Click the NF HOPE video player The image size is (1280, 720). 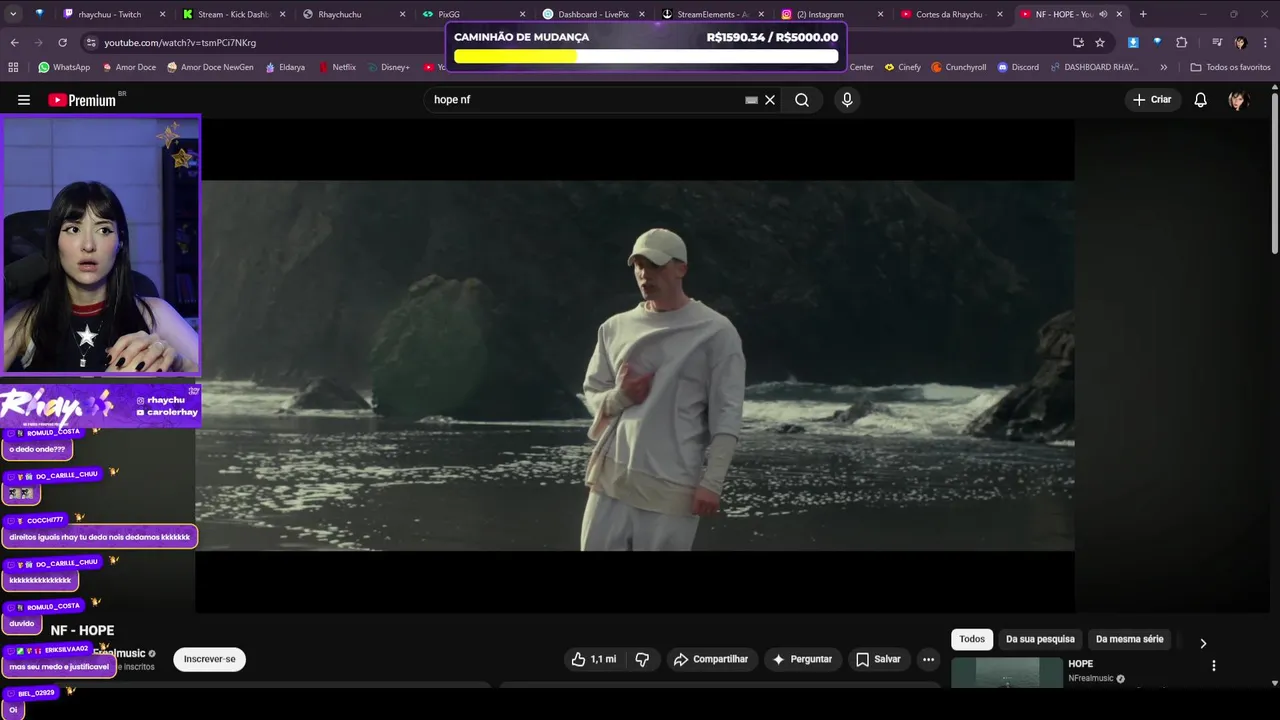point(635,365)
